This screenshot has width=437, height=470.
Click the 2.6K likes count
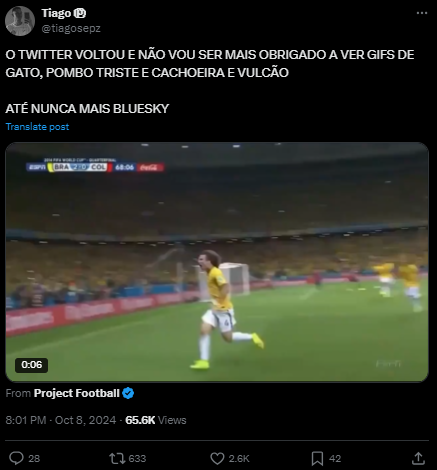click(x=239, y=459)
